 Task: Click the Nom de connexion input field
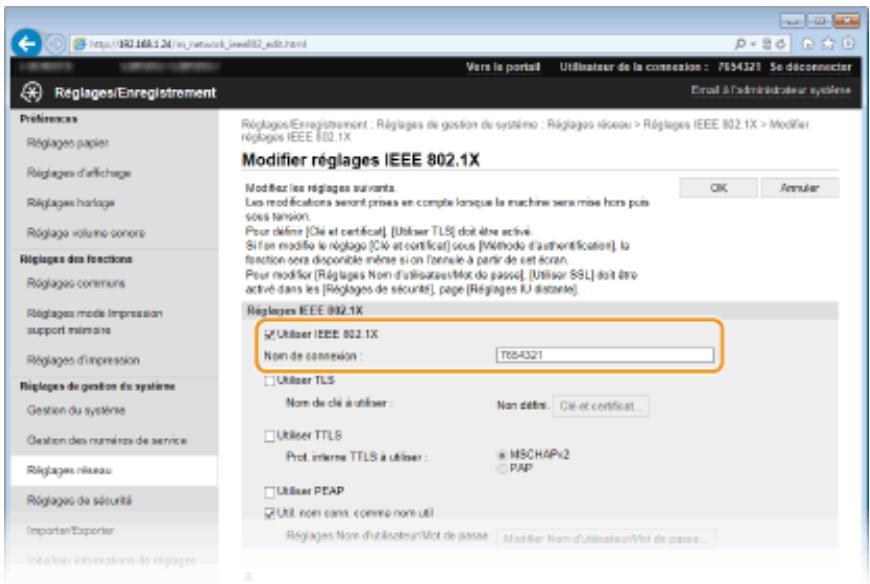tap(605, 355)
